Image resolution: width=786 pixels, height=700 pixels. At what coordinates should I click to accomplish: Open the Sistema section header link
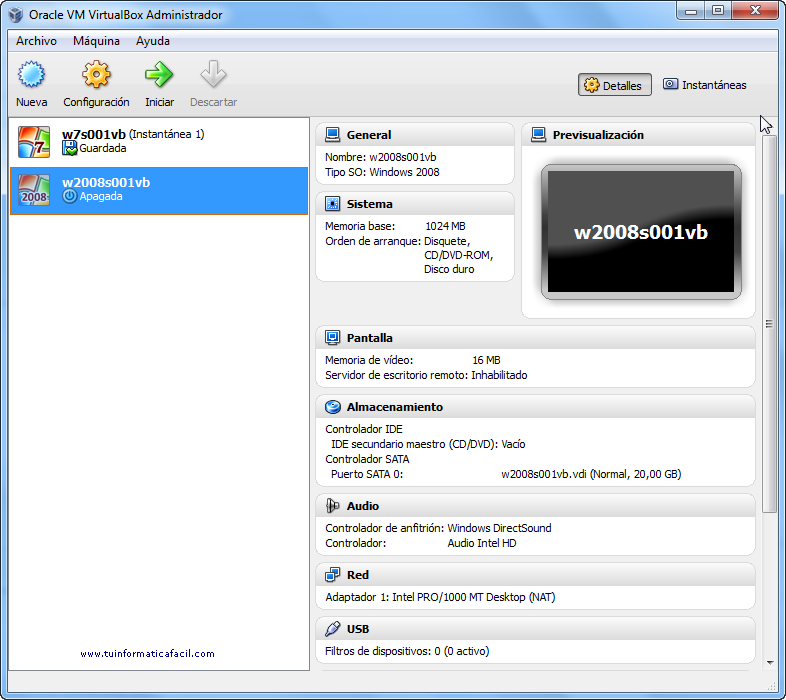(x=369, y=204)
